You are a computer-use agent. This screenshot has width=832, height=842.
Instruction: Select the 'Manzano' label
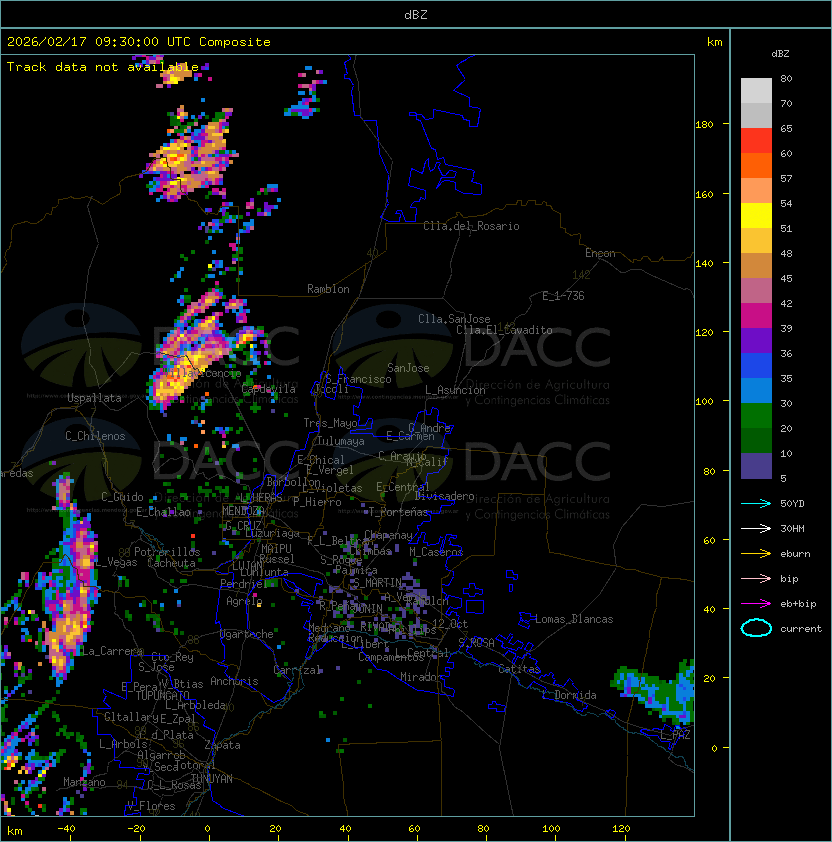(84, 782)
